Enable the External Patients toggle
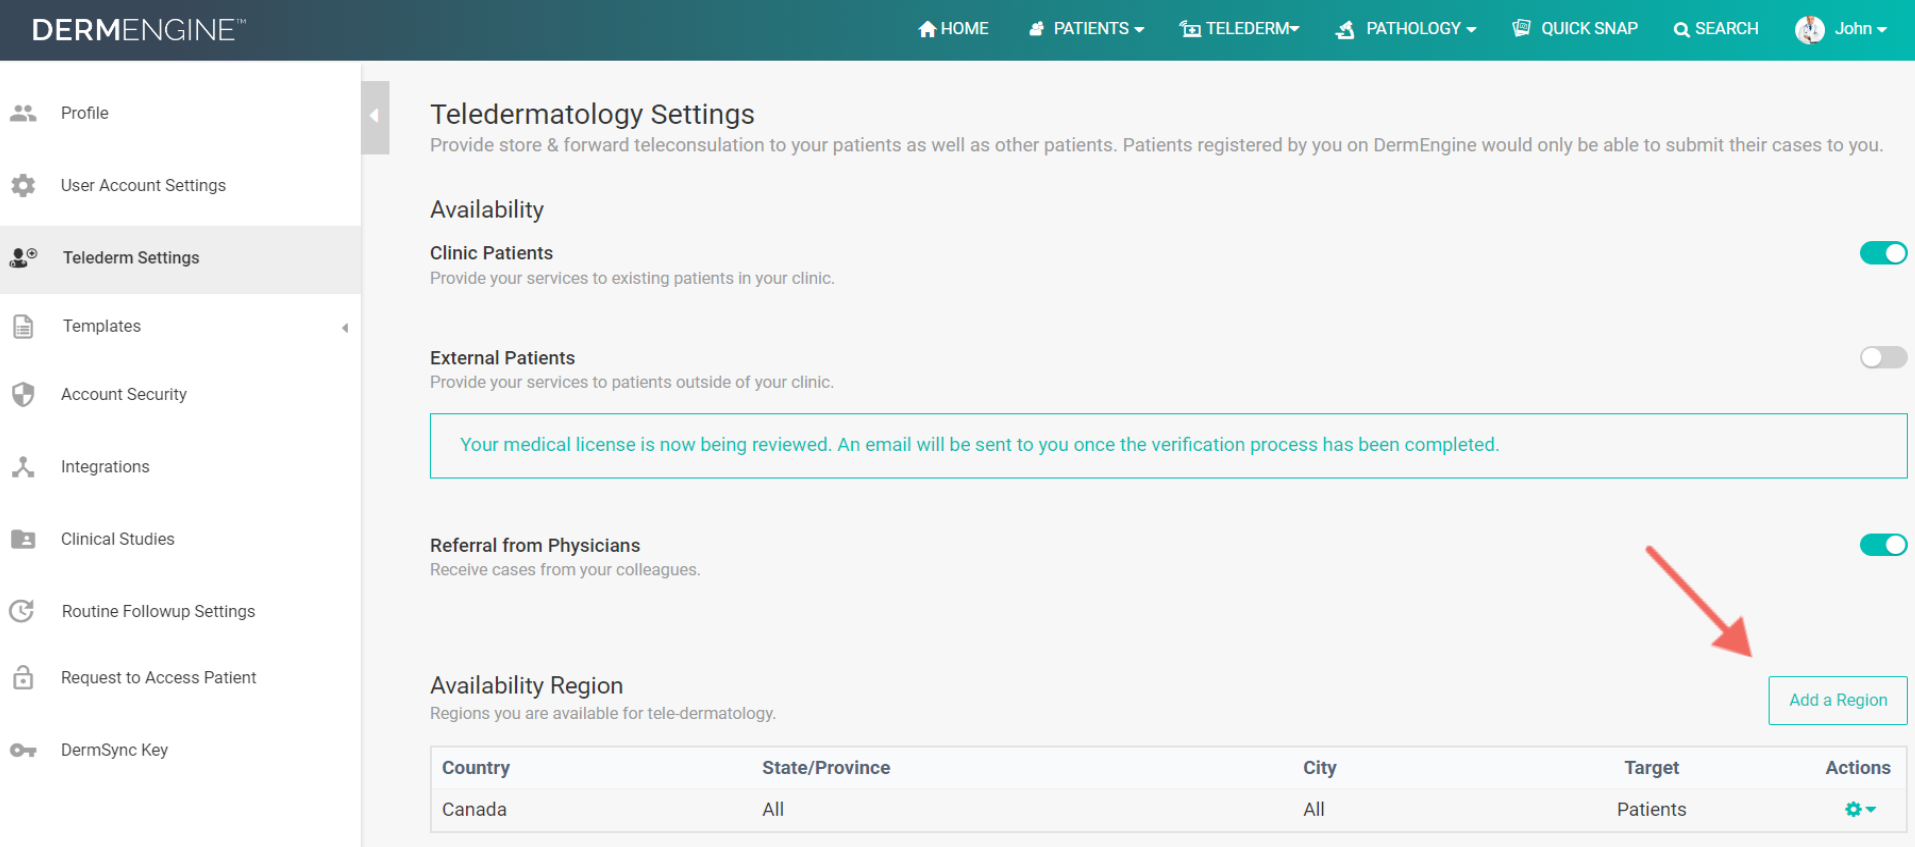This screenshot has width=1915, height=847. point(1883,357)
